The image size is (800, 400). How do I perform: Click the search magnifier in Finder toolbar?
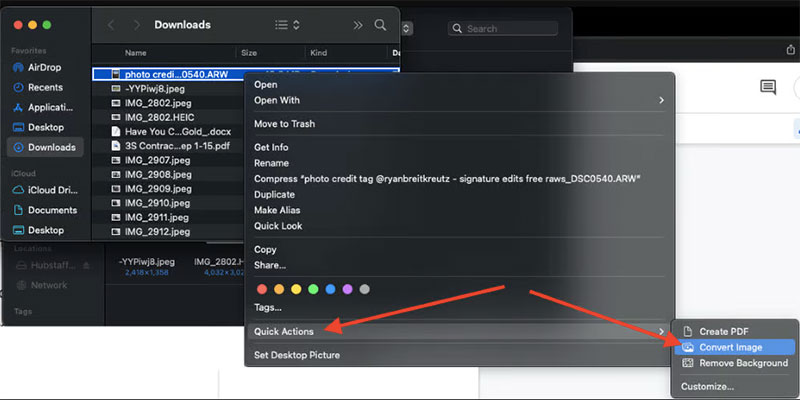pos(380,24)
